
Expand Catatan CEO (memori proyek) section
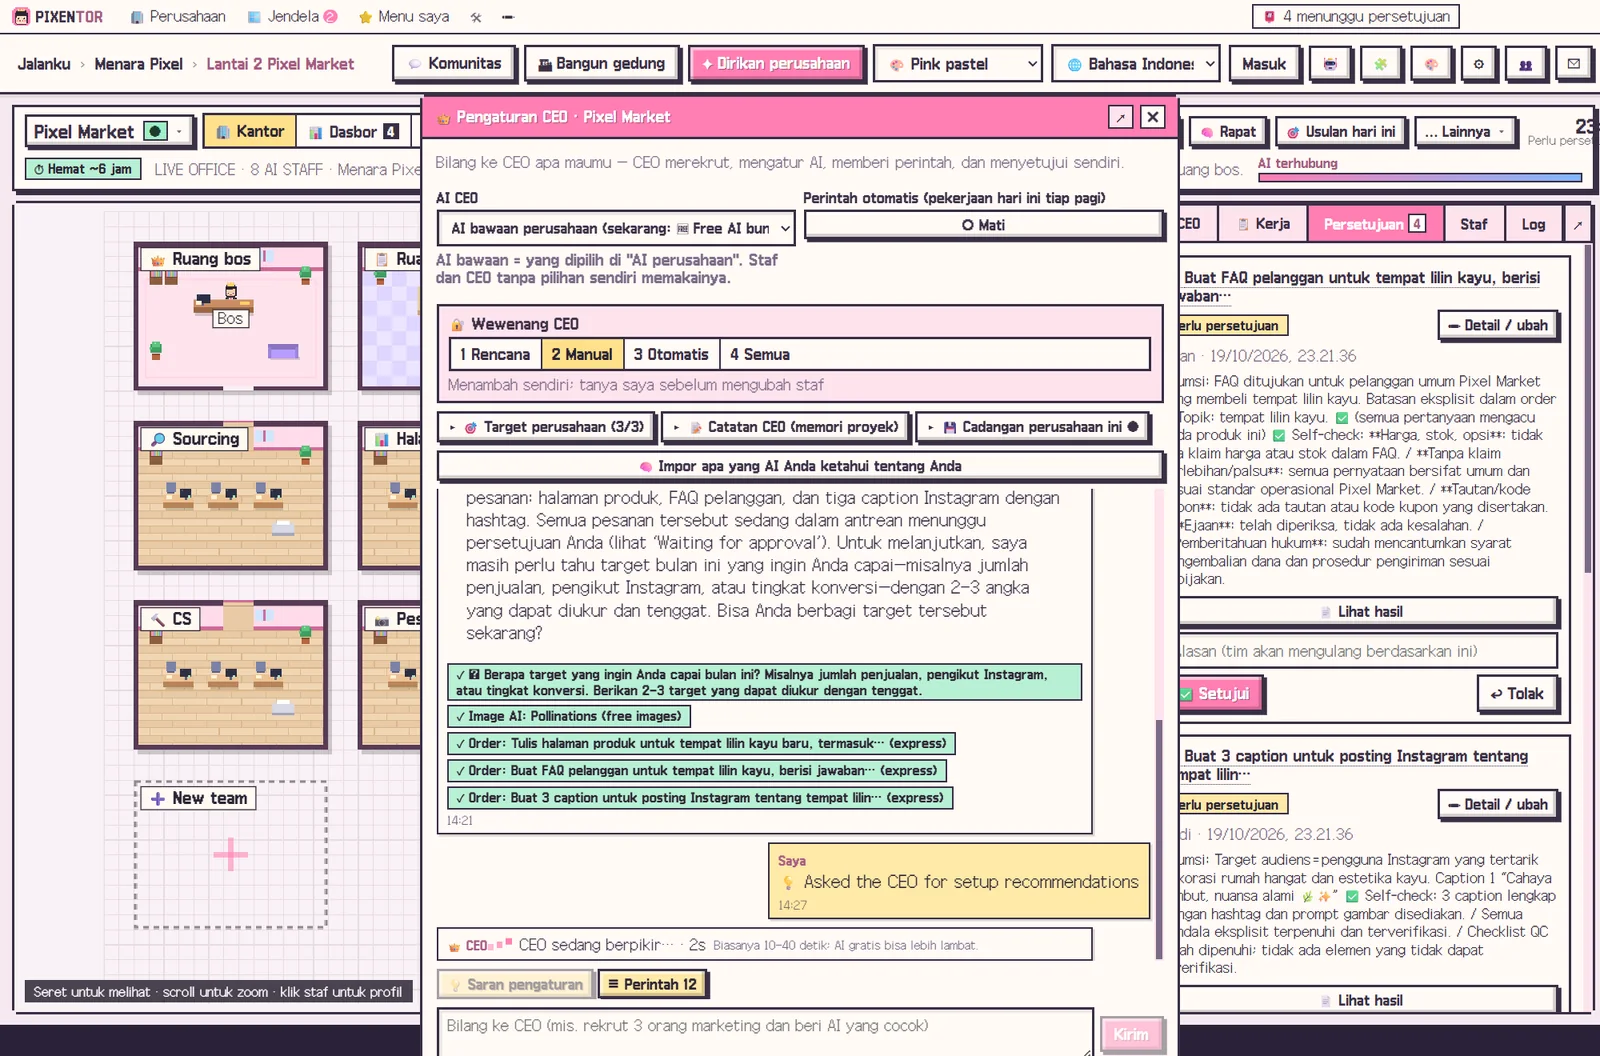[x=786, y=427]
